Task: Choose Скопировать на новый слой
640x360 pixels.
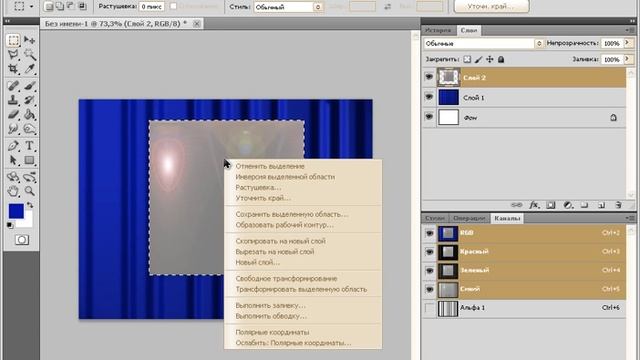Action: click(280, 241)
